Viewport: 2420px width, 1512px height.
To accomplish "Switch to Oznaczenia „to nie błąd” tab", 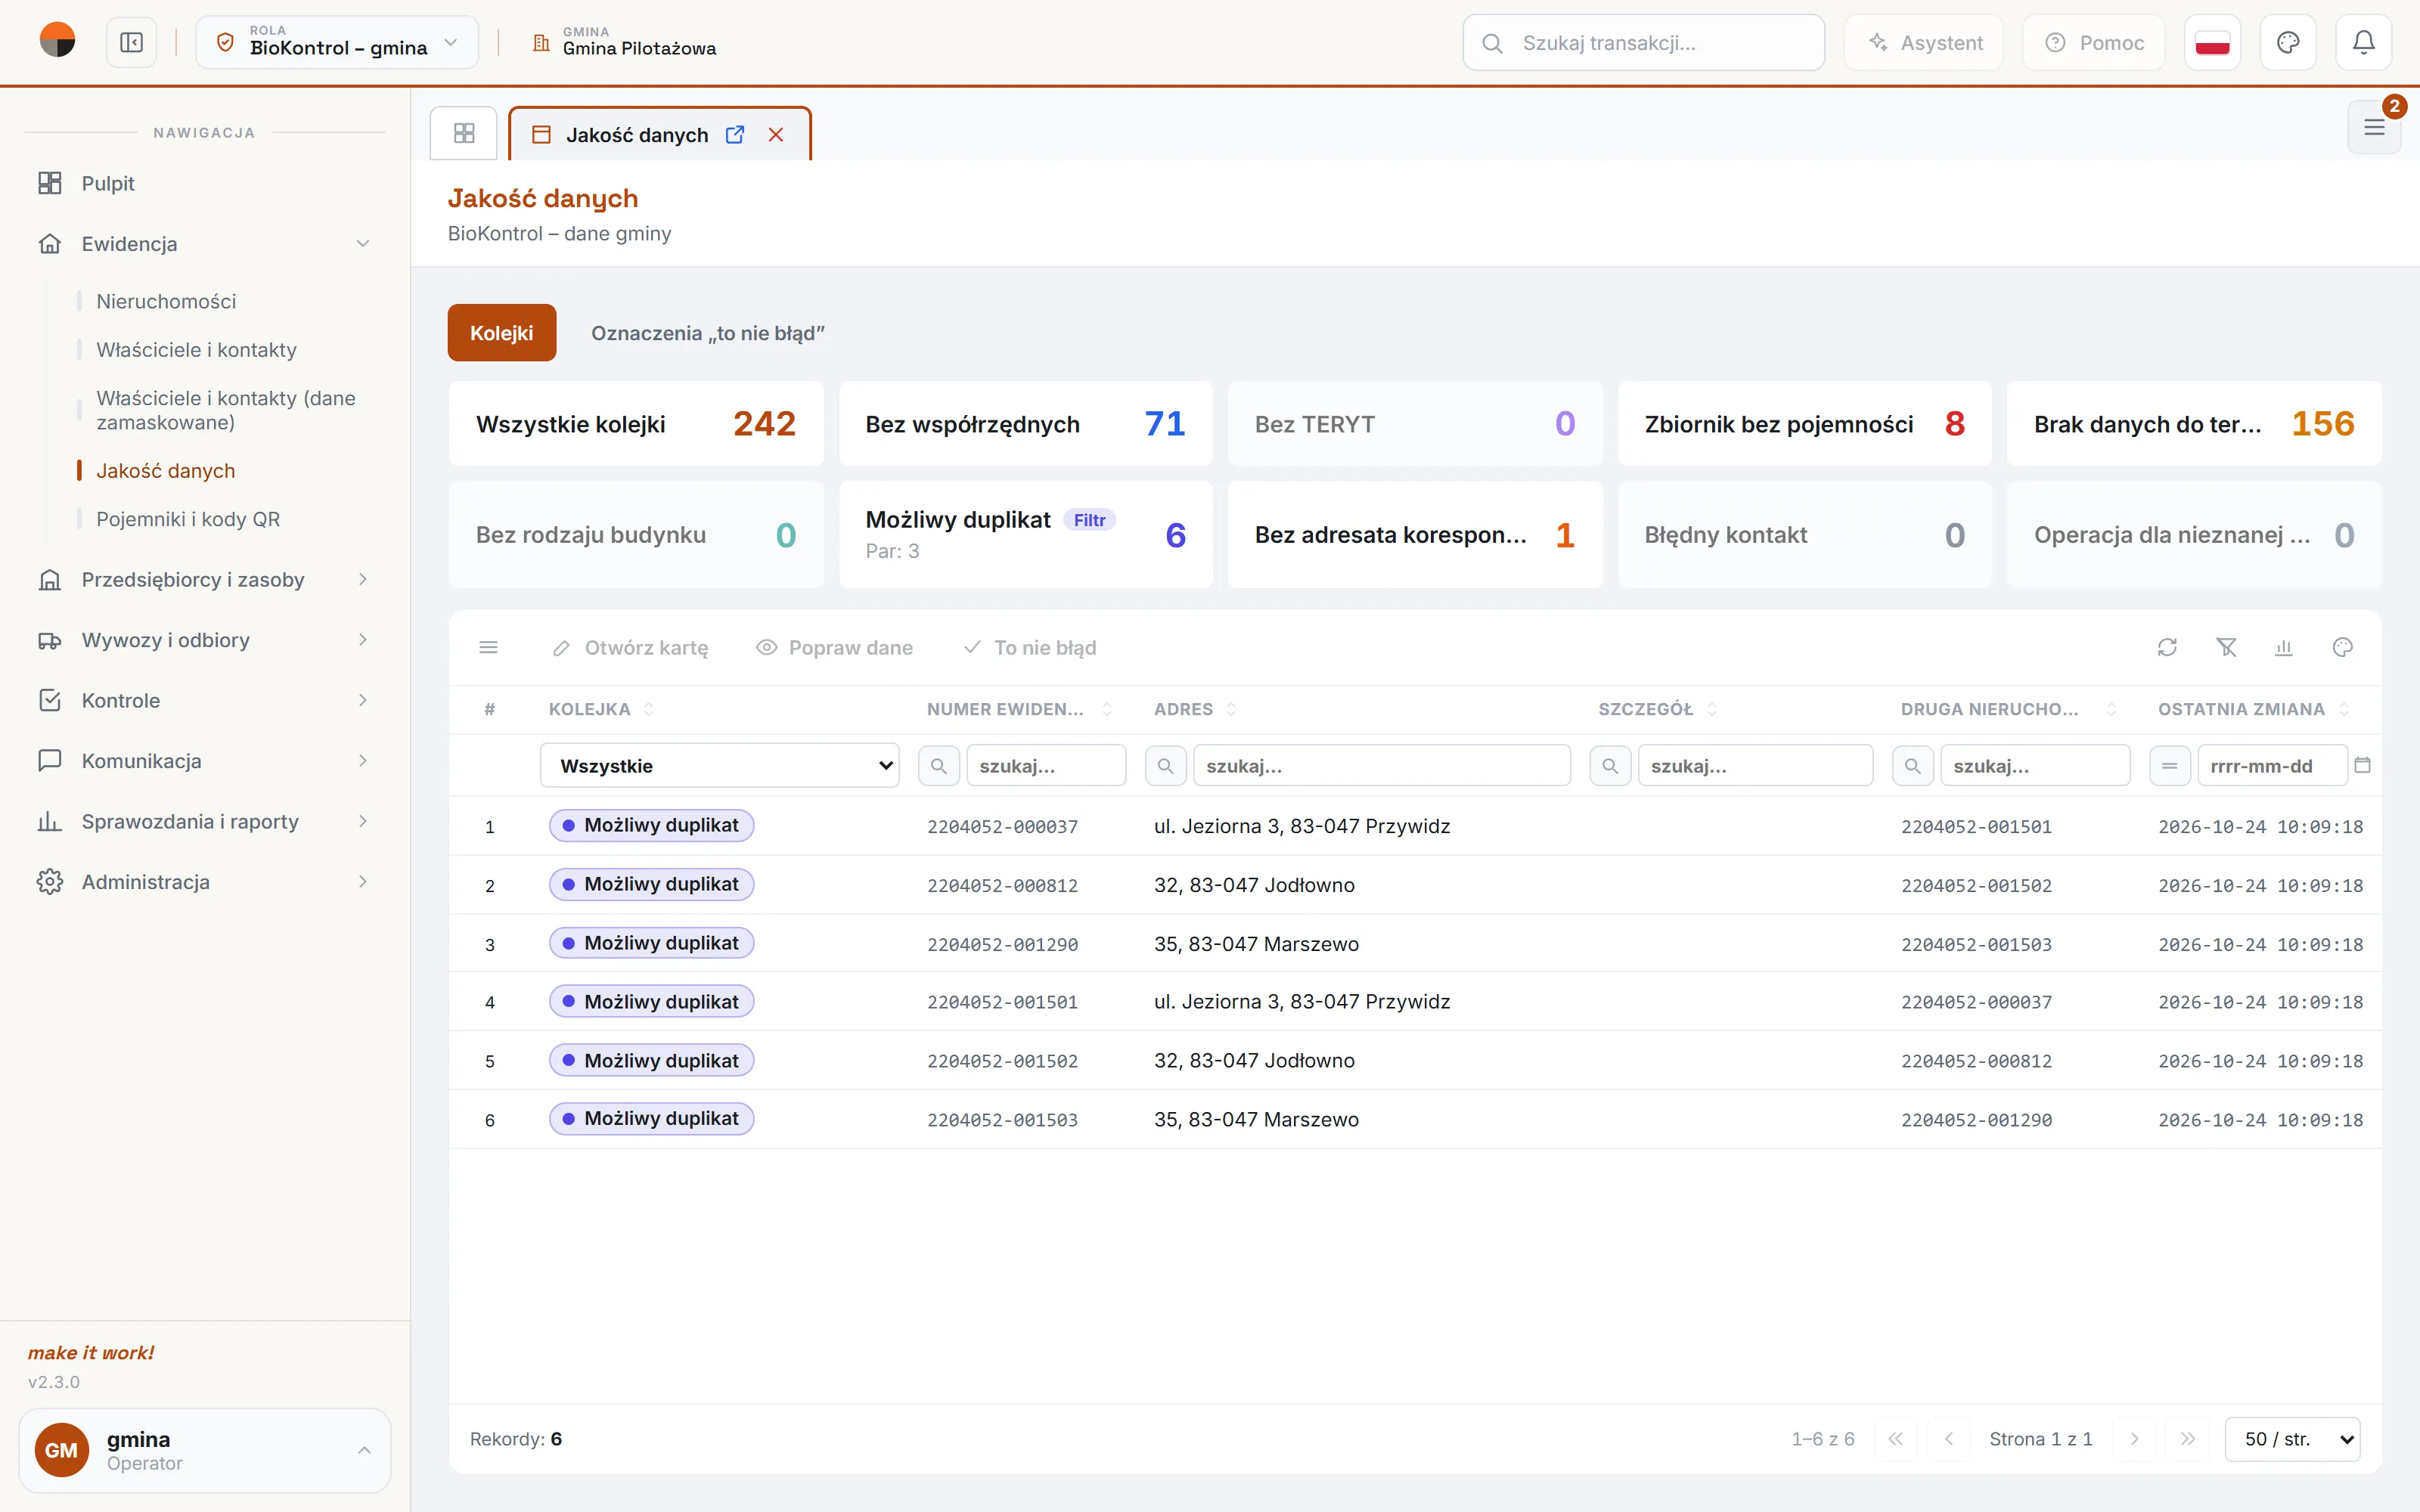I will point(707,332).
